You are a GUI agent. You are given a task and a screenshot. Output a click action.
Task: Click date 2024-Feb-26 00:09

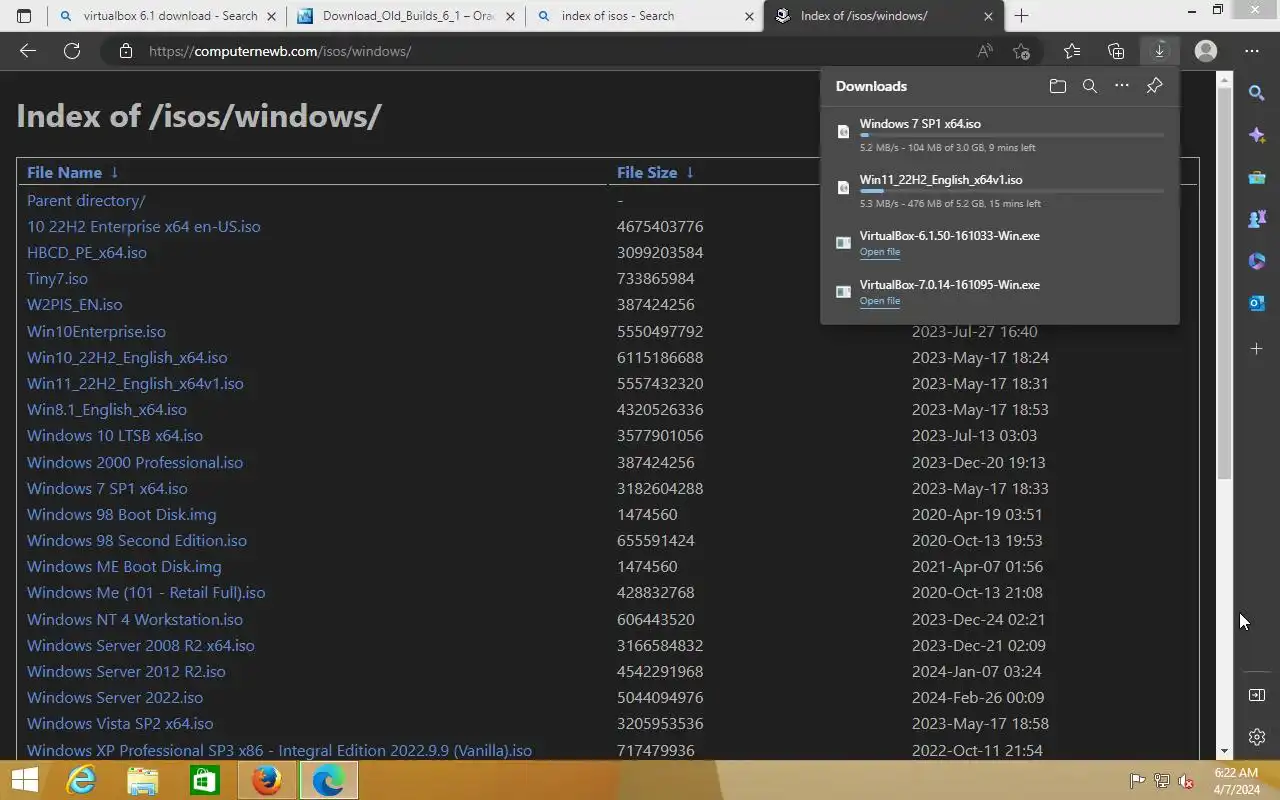tap(978, 697)
